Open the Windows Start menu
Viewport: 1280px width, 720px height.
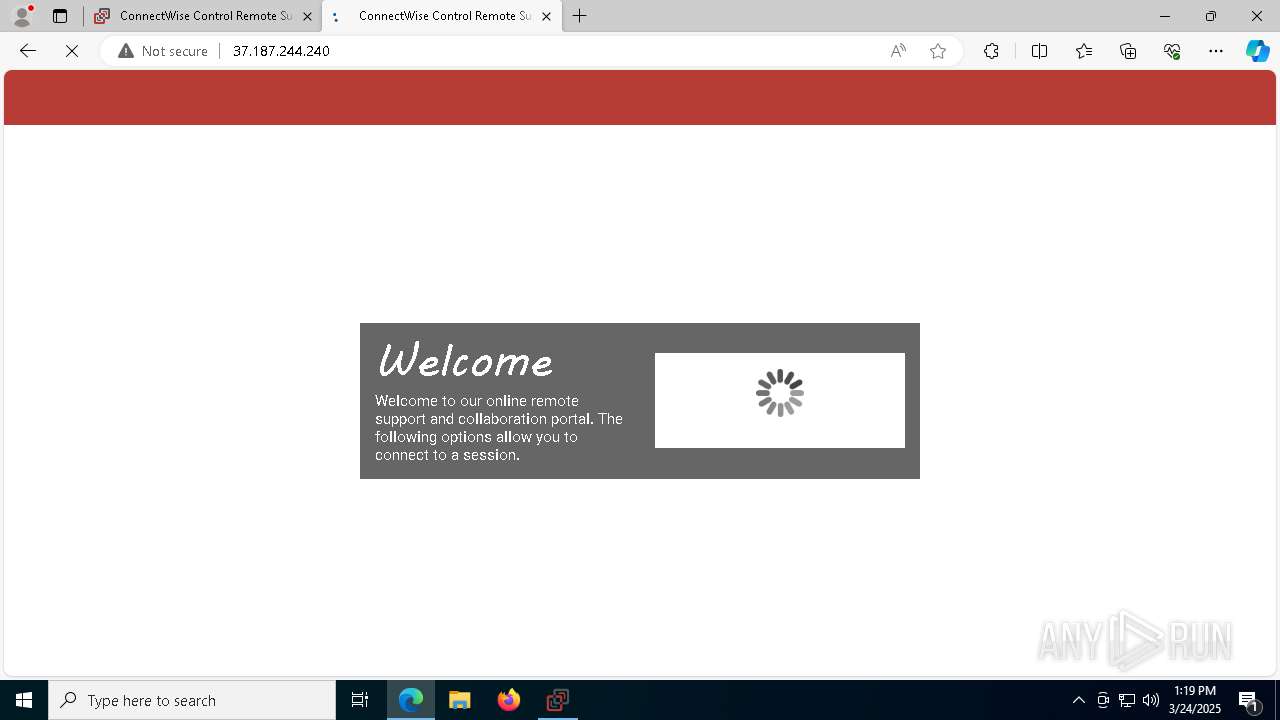tap(24, 700)
